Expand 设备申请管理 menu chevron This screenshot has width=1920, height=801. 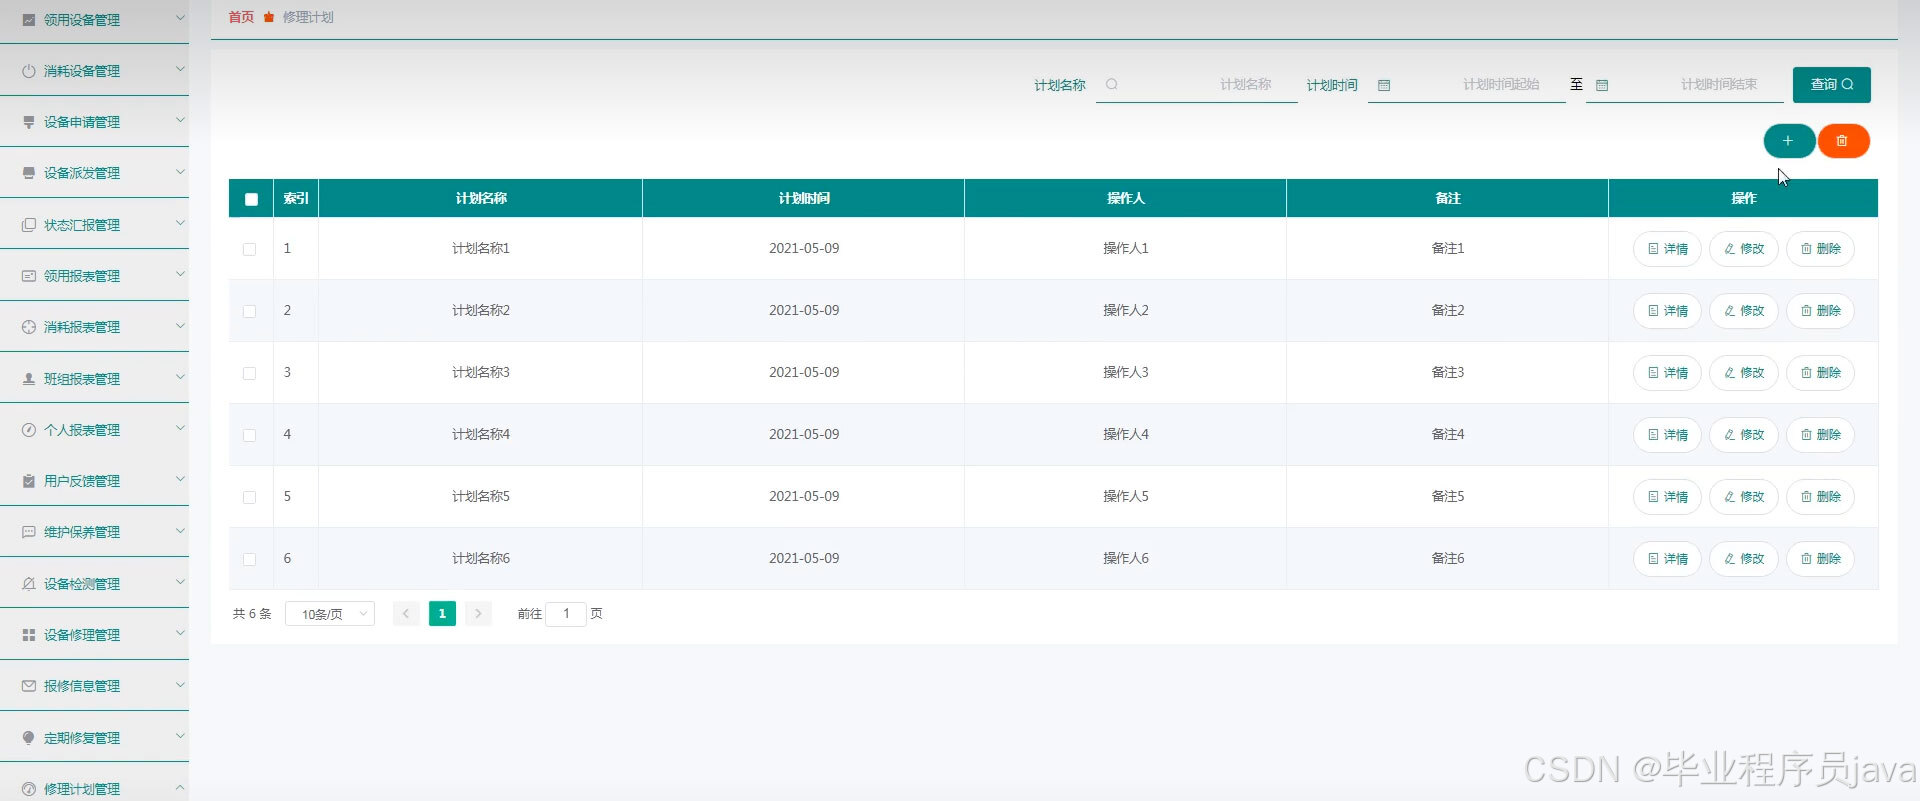(181, 120)
